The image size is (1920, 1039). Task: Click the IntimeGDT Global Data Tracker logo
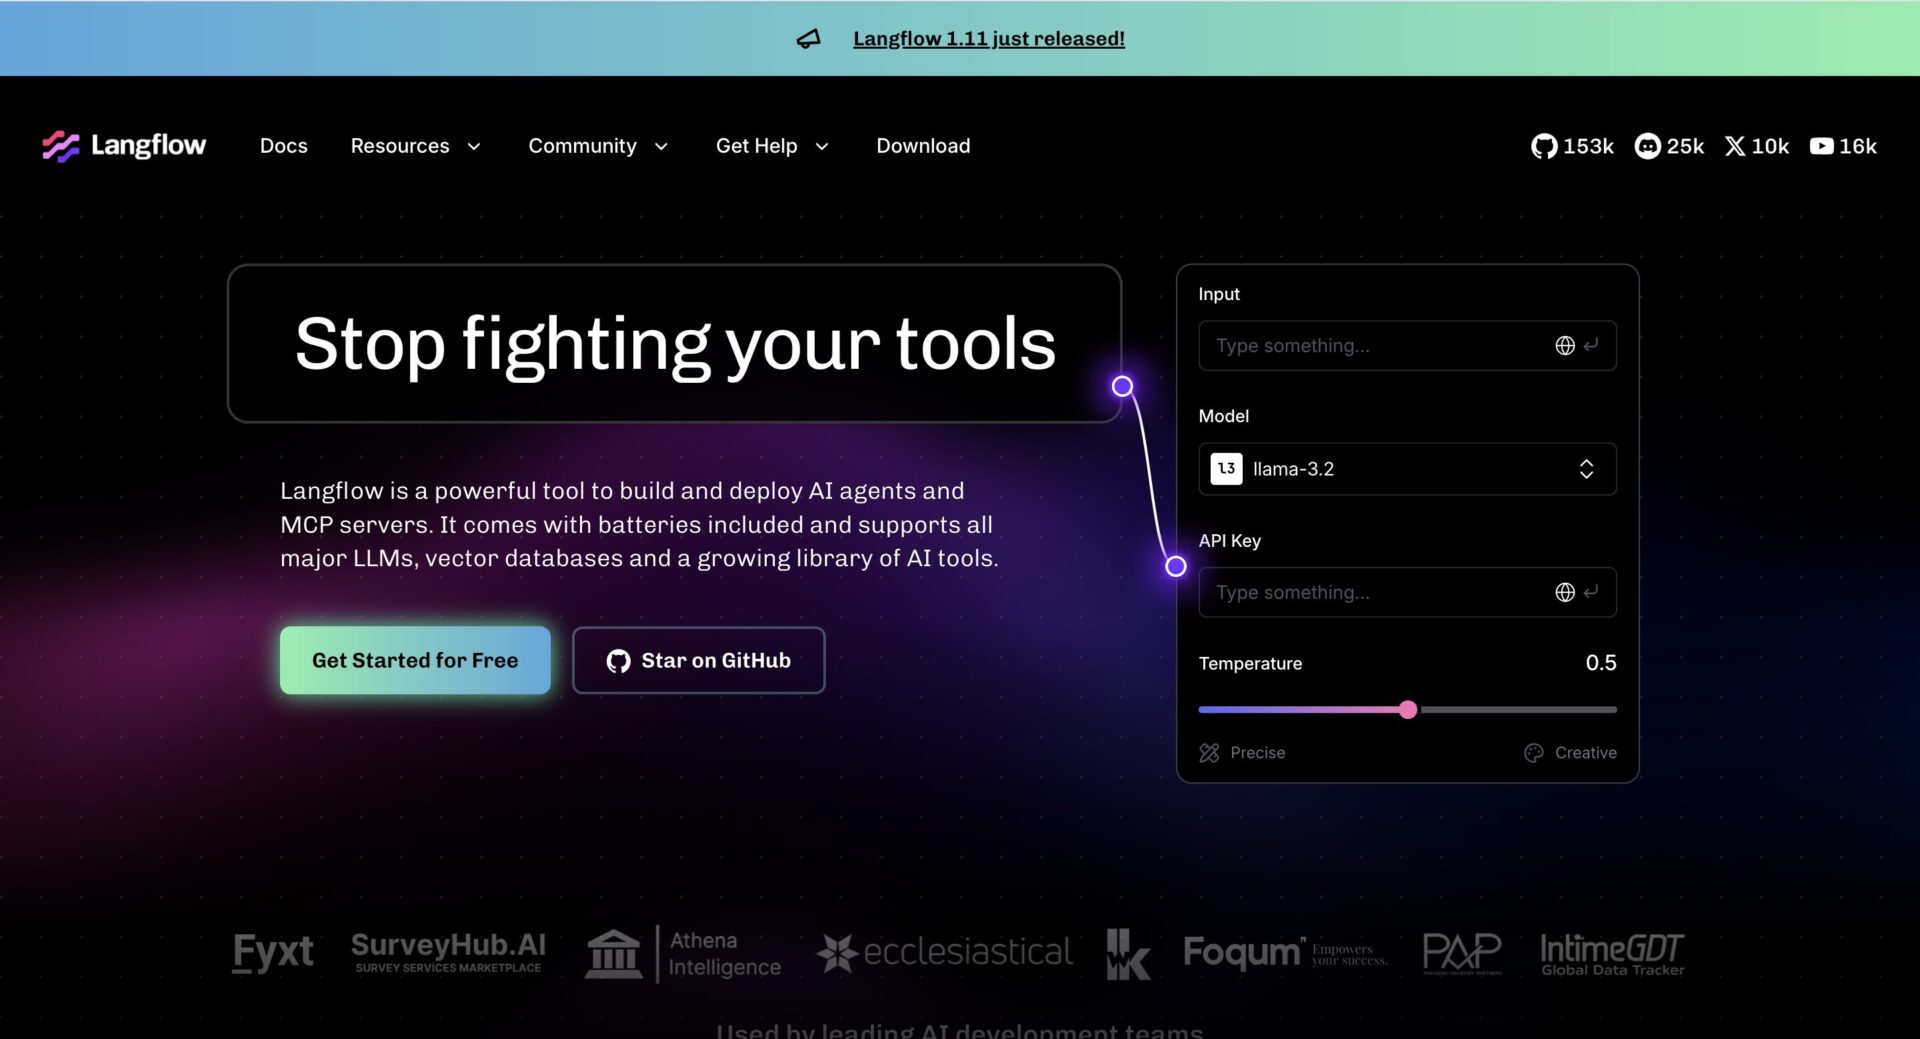point(1612,954)
